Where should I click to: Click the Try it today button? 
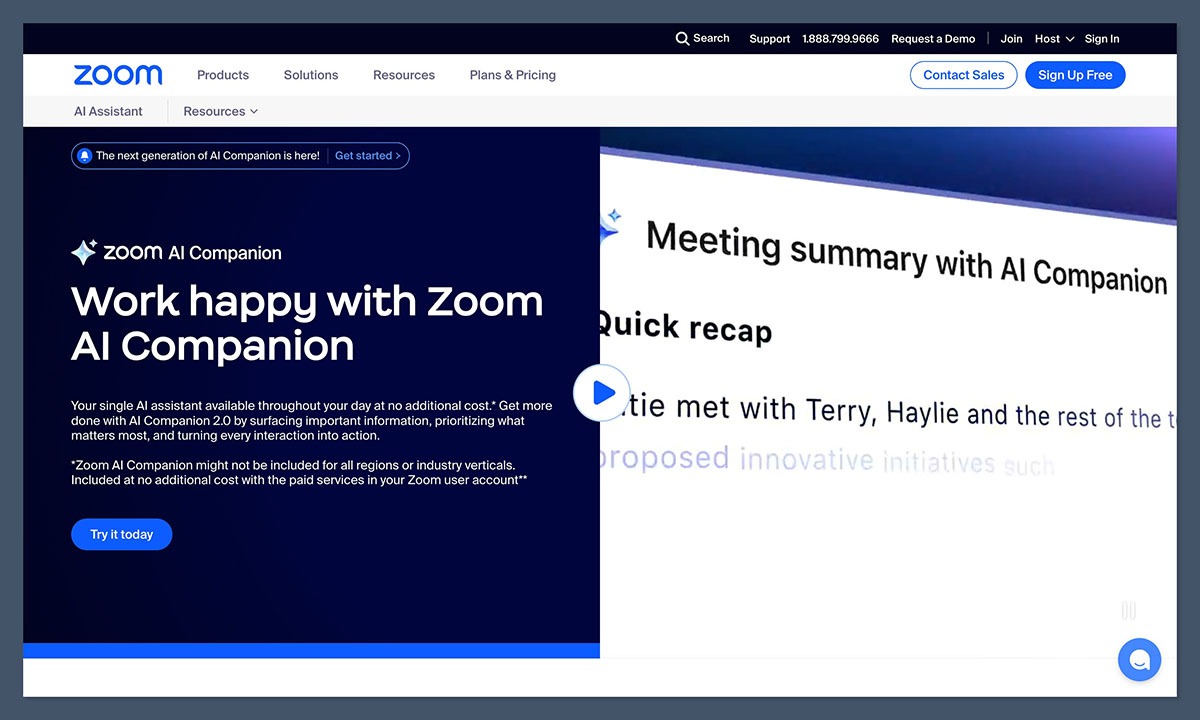pos(121,535)
